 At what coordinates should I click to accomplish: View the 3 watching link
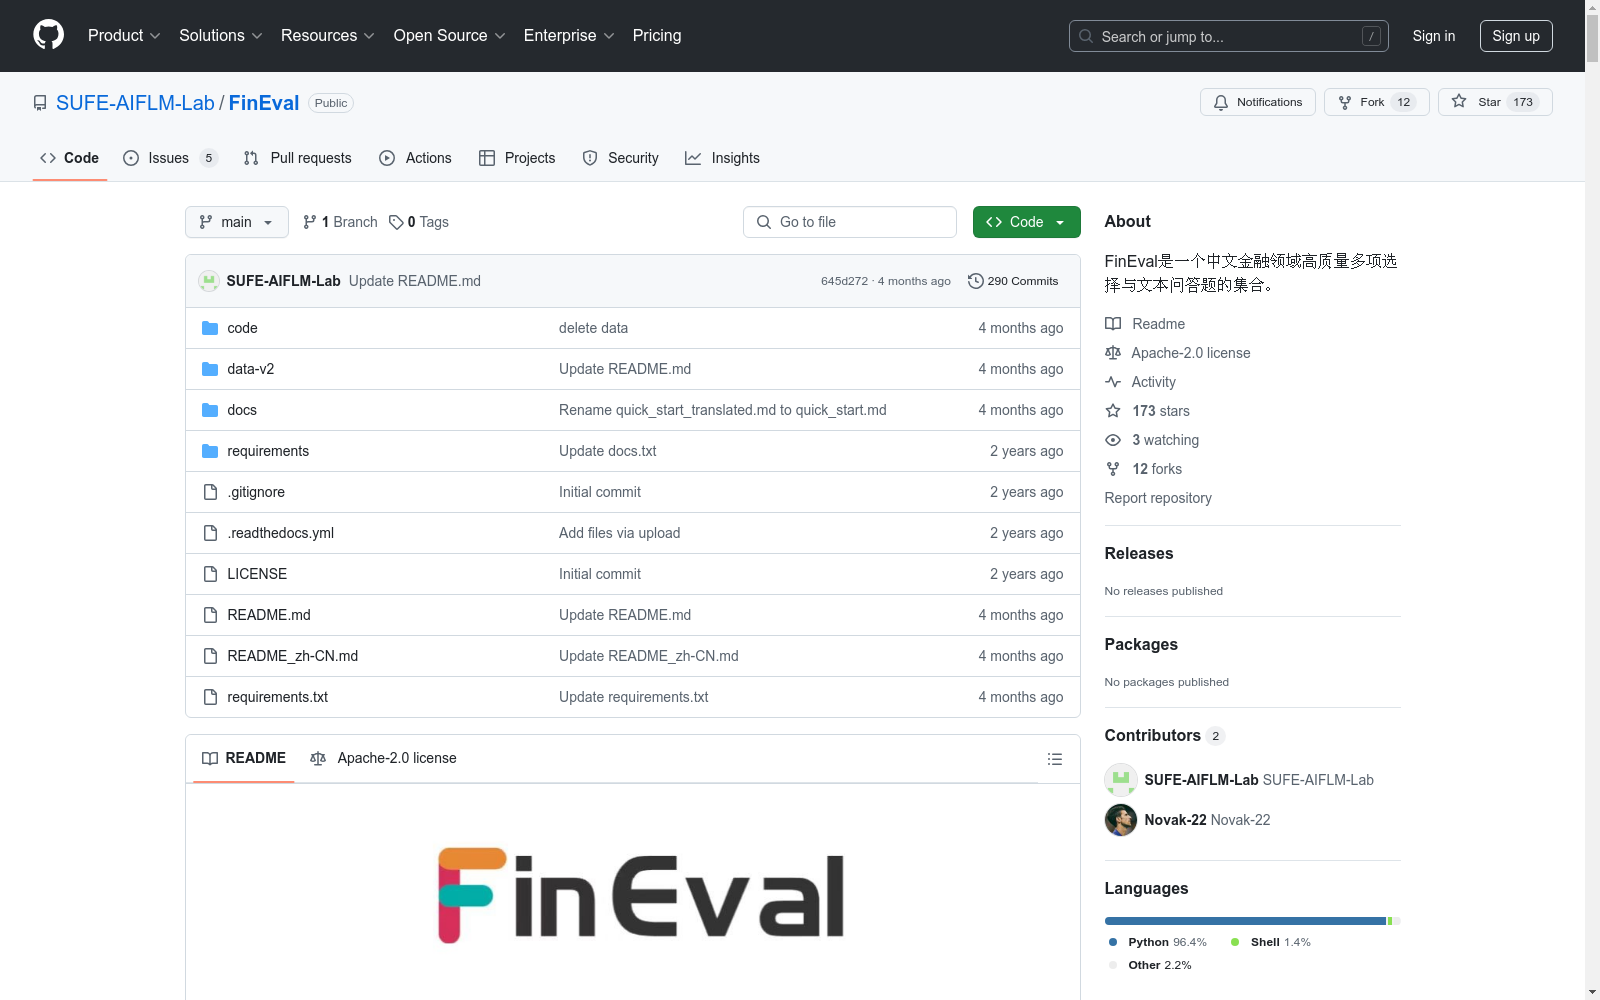tap(1152, 440)
